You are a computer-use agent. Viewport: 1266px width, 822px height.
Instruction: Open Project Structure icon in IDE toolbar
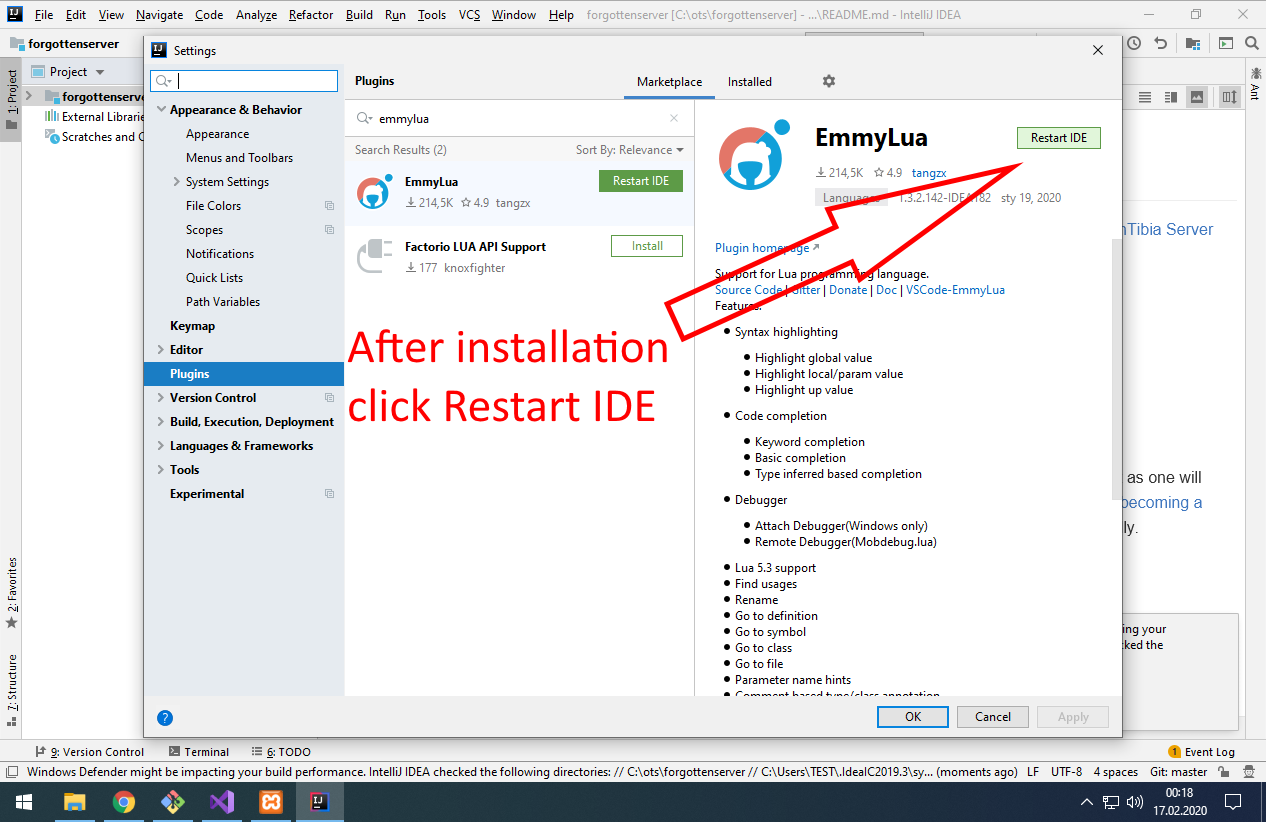[x=1193, y=43]
